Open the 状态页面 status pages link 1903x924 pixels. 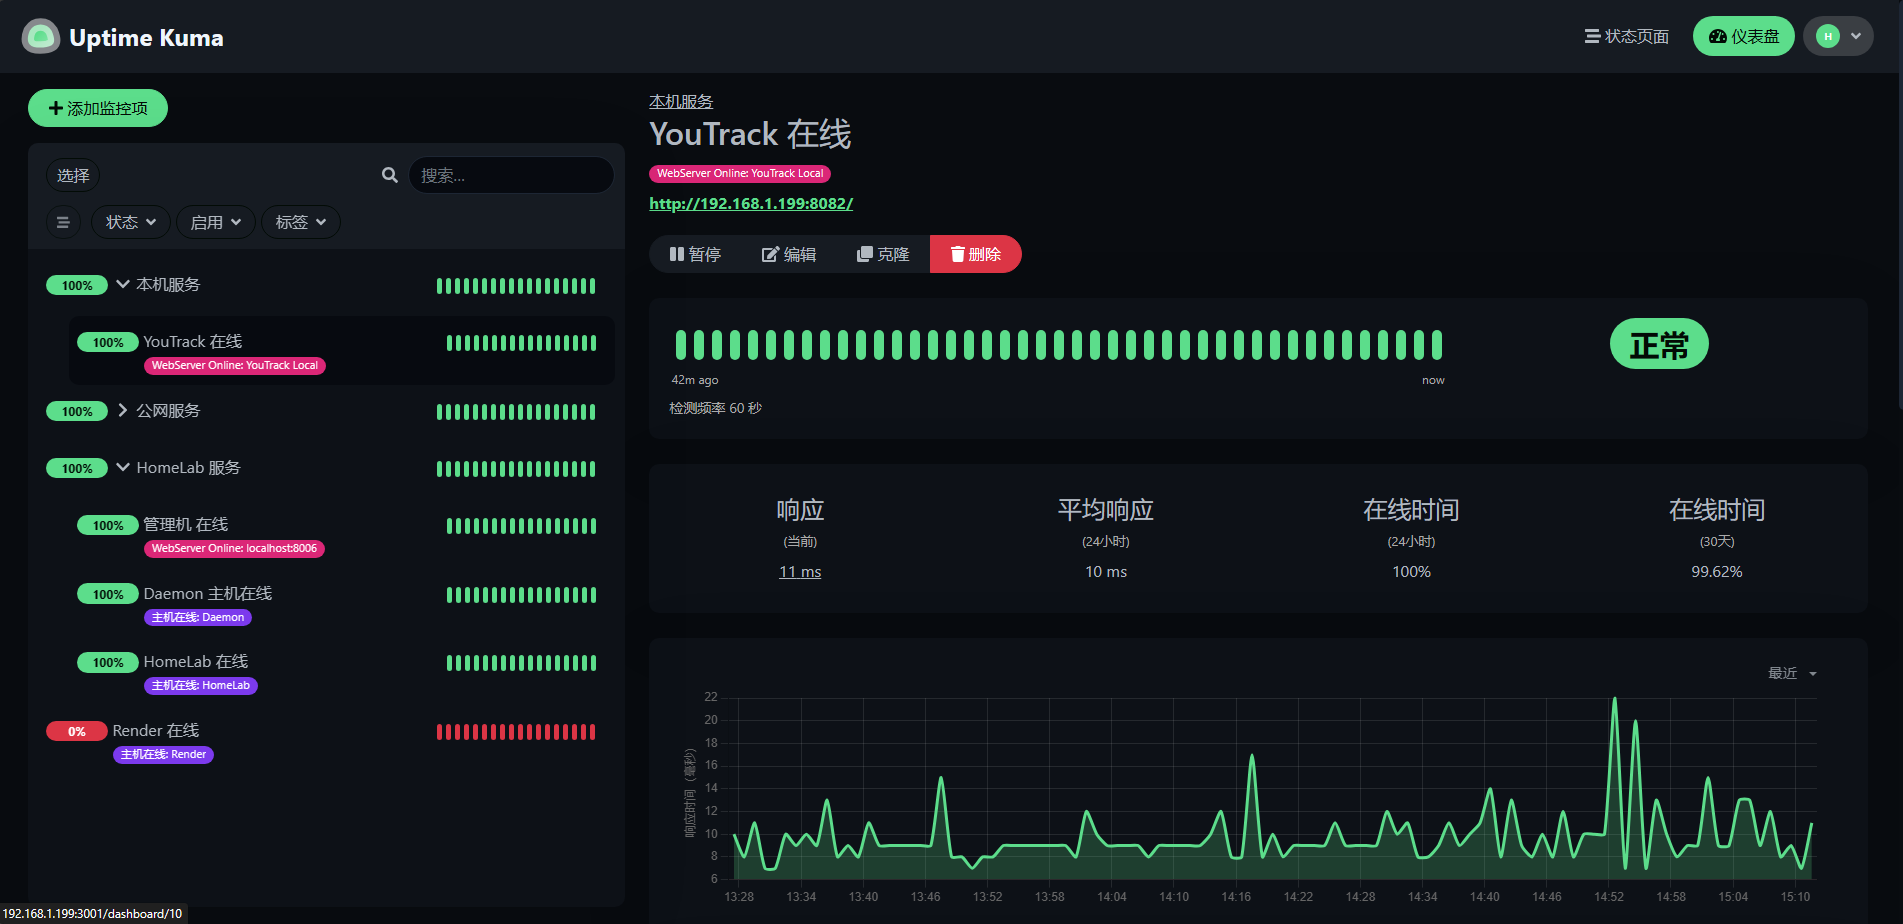click(x=1627, y=37)
